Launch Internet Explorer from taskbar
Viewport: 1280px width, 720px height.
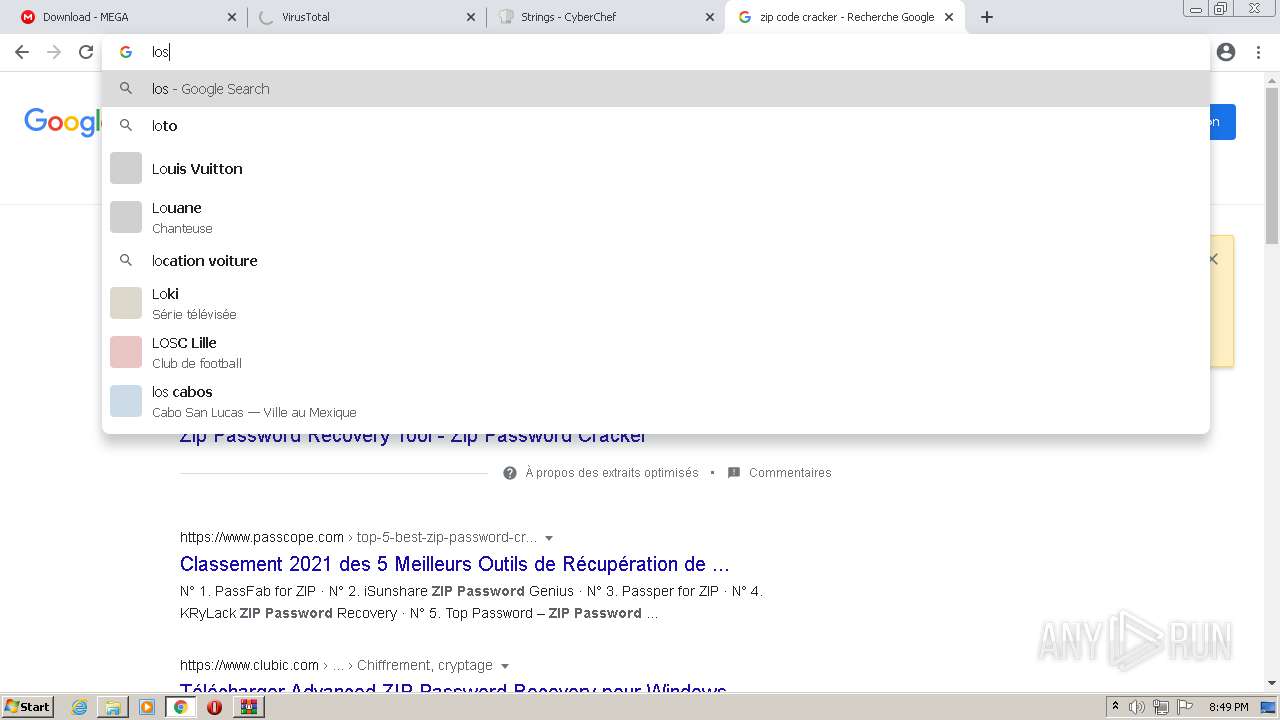[79, 707]
